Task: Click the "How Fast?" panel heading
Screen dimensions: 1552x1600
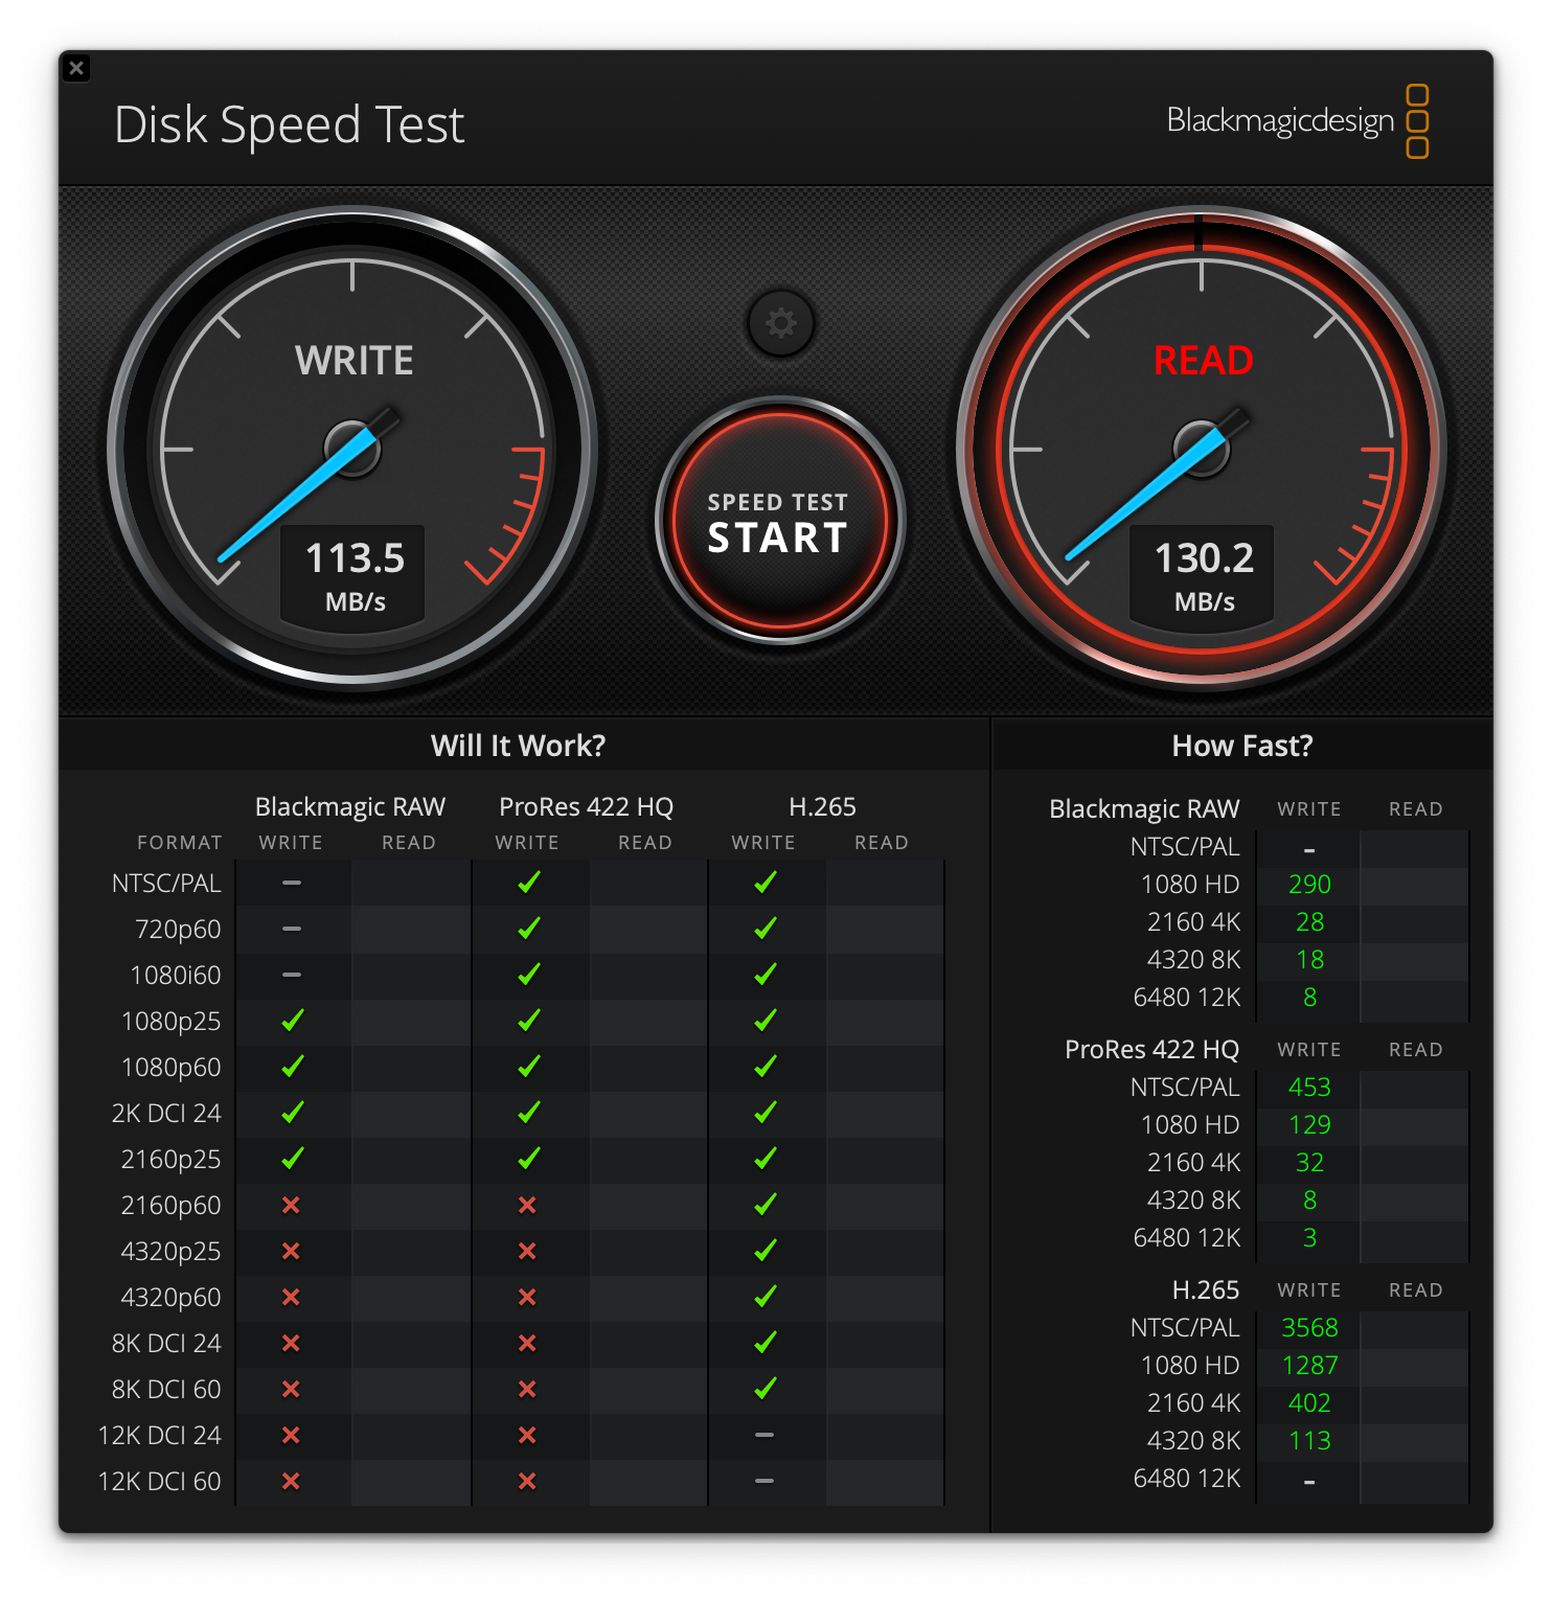Action: click(x=1242, y=746)
